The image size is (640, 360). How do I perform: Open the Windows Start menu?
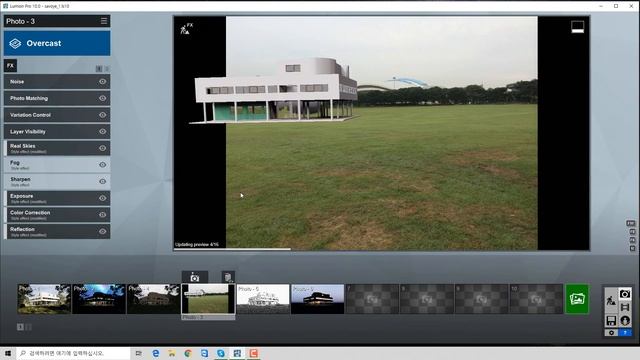[x=8, y=353]
